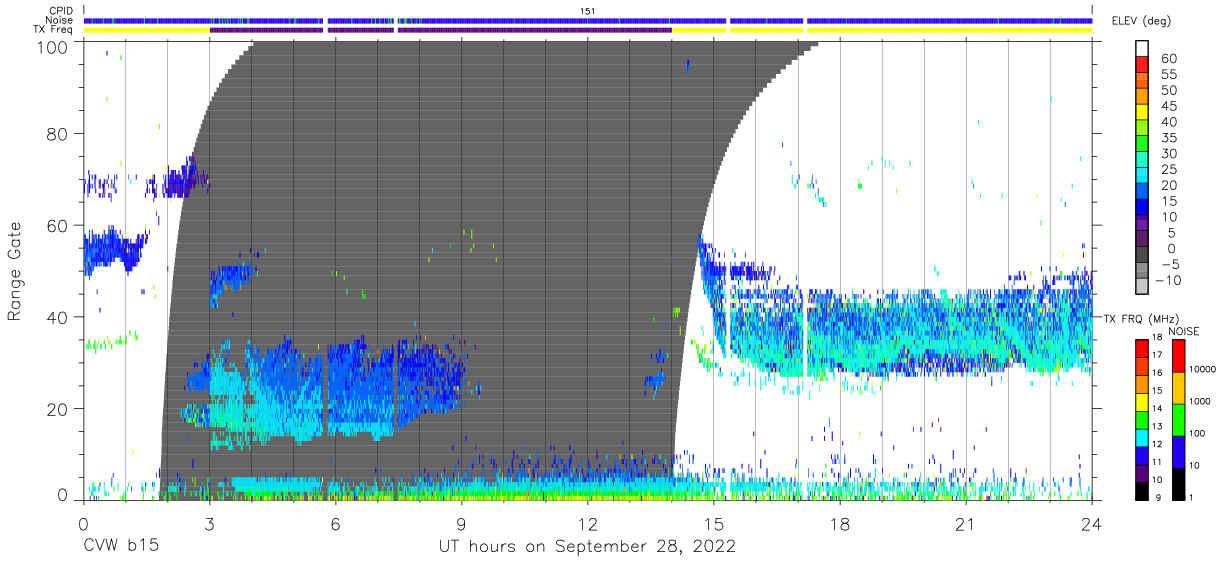Click UT hour axis tick 6
The width and height of the screenshot is (1228, 567).
pos(335,523)
